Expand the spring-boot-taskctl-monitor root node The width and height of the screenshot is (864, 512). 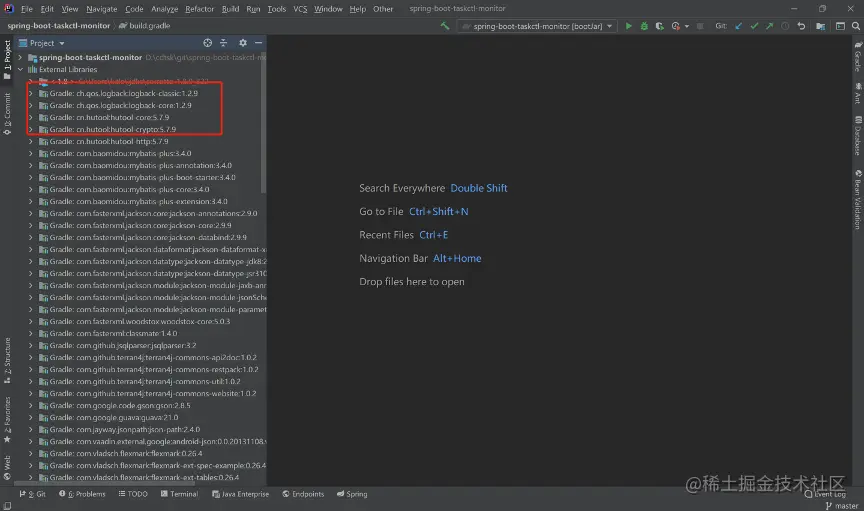pos(20,57)
